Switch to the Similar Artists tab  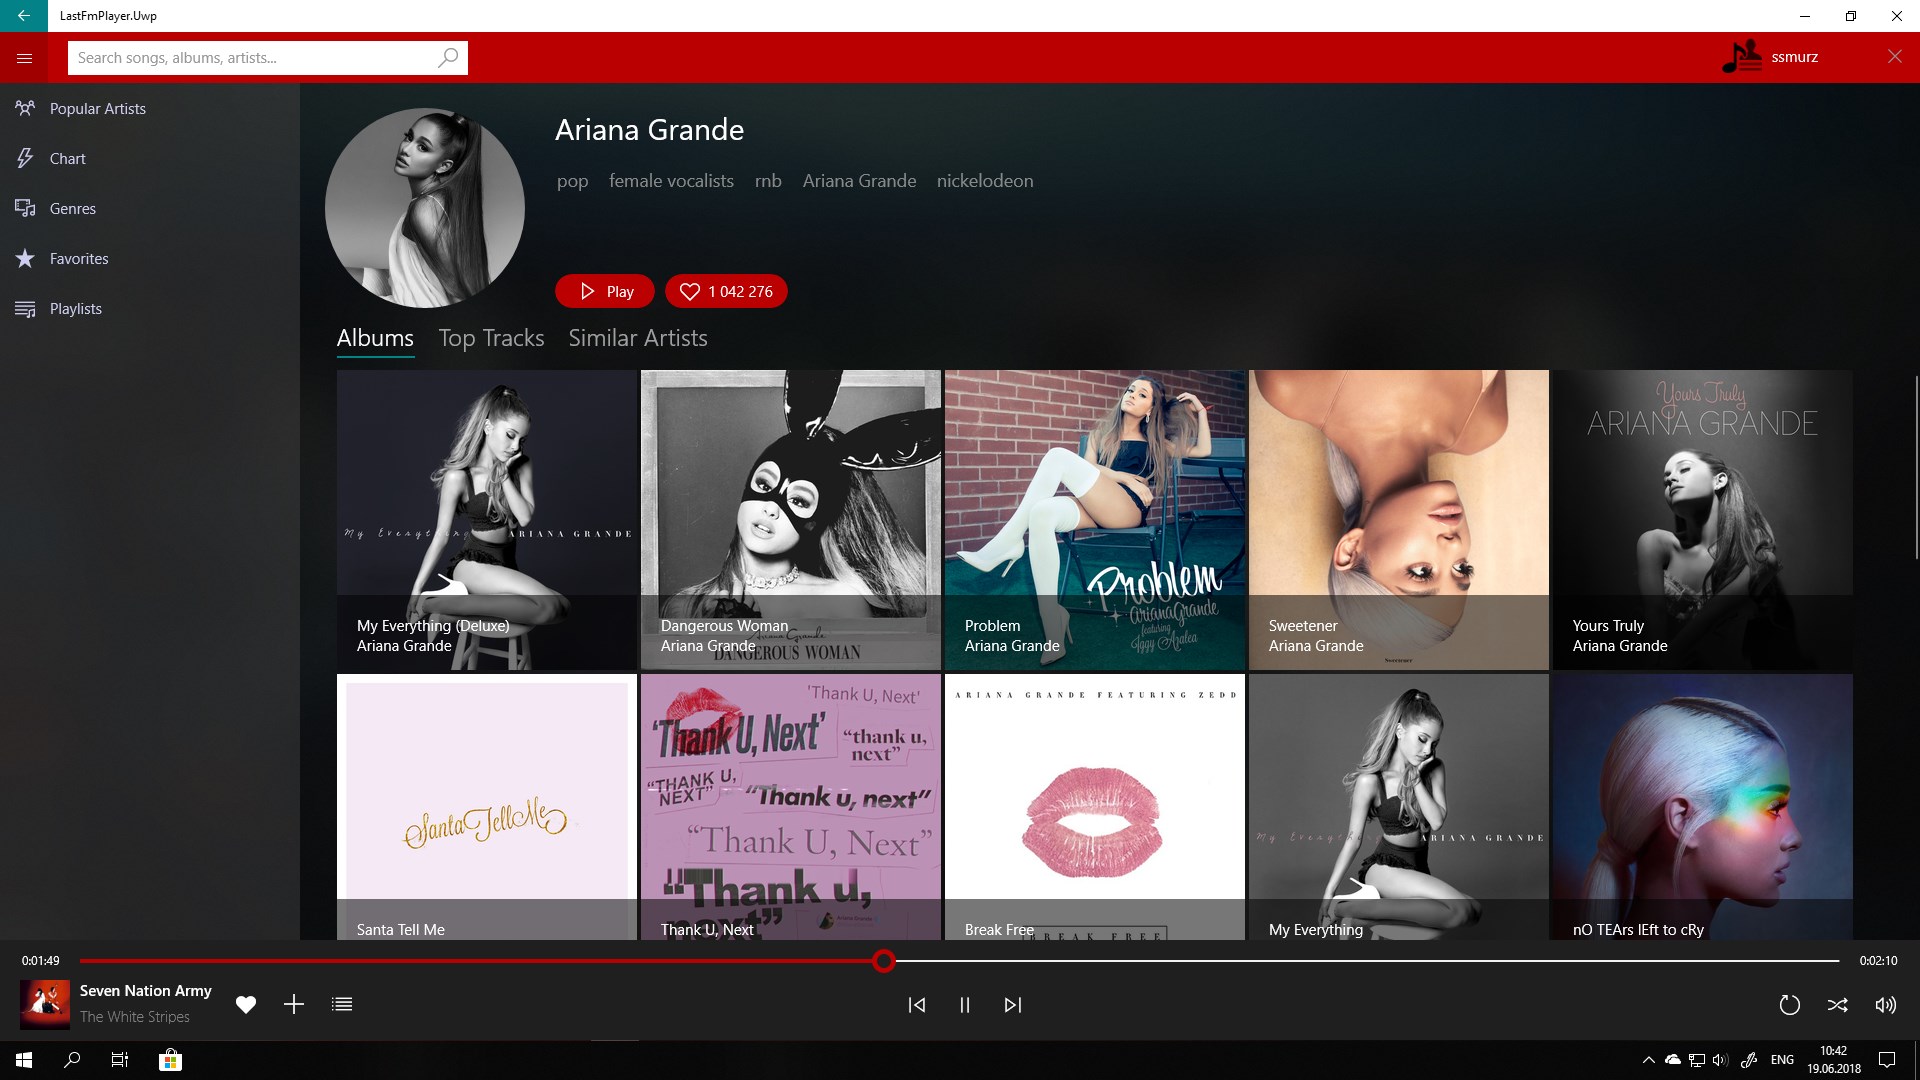pyautogui.click(x=637, y=338)
